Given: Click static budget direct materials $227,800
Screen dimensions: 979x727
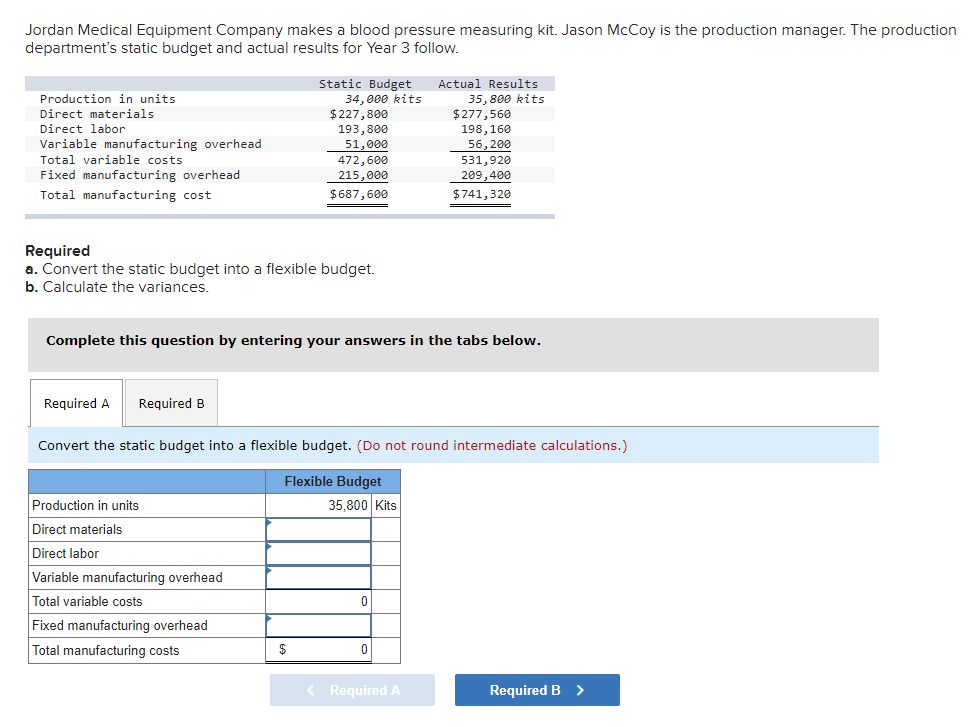Looking at the screenshot, I should tap(358, 114).
